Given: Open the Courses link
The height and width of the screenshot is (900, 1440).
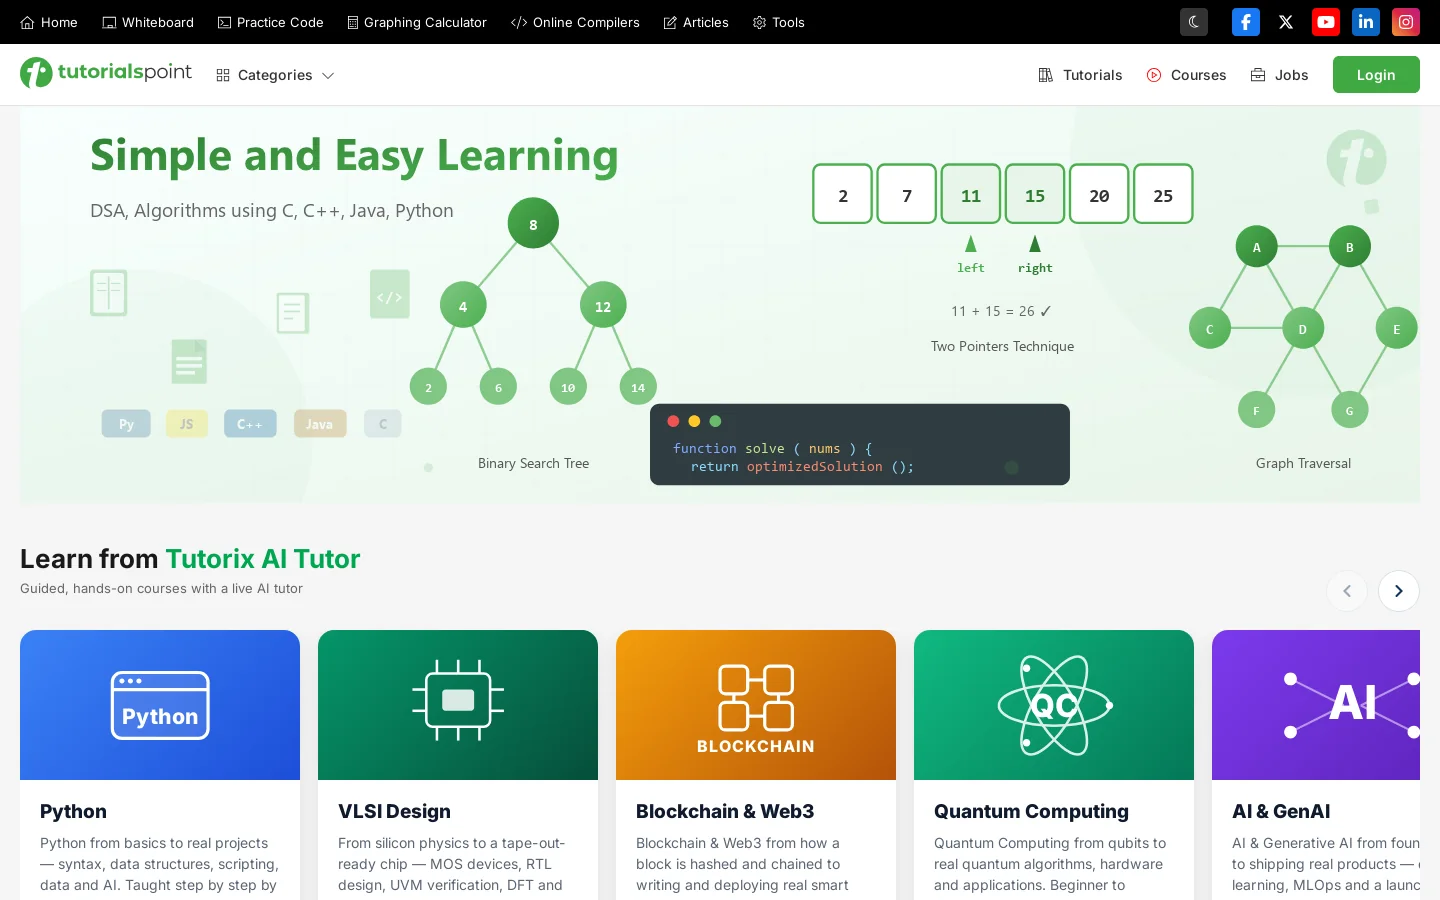Looking at the screenshot, I should (x=1186, y=75).
